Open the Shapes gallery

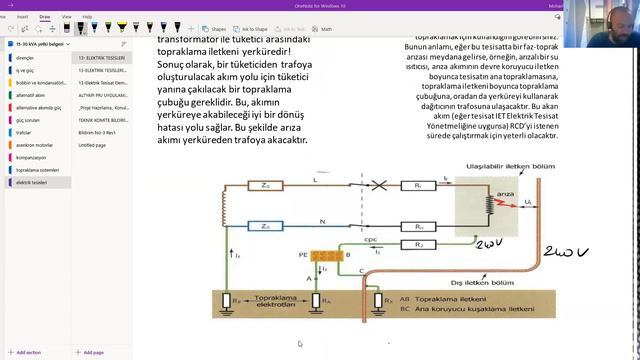click(214, 29)
